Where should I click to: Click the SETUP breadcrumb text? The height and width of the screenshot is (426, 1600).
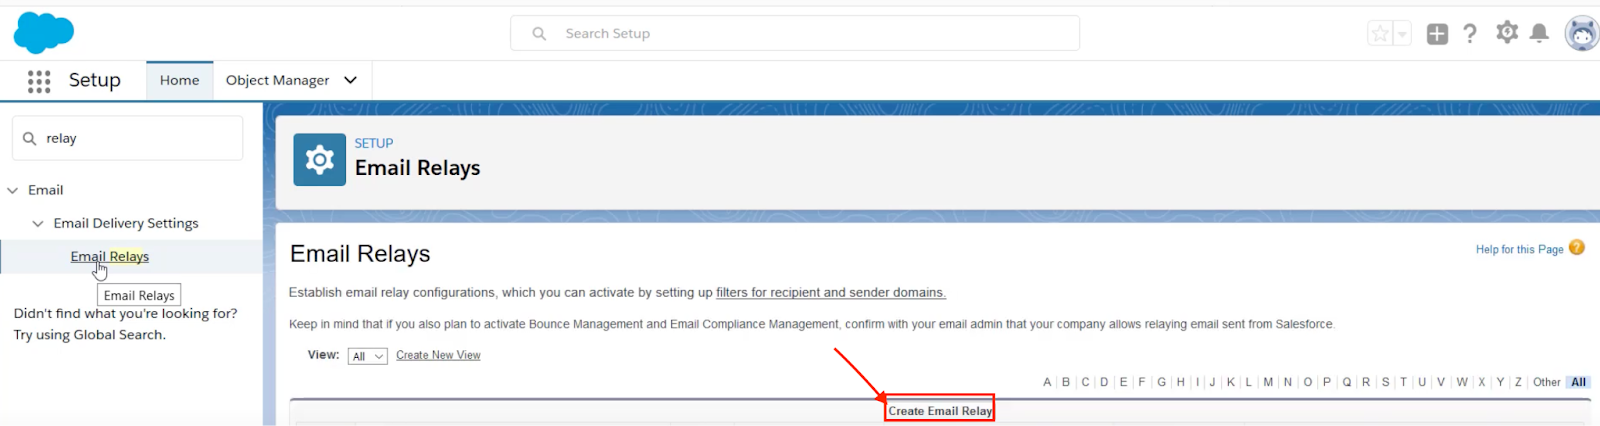tap(374, 143)
